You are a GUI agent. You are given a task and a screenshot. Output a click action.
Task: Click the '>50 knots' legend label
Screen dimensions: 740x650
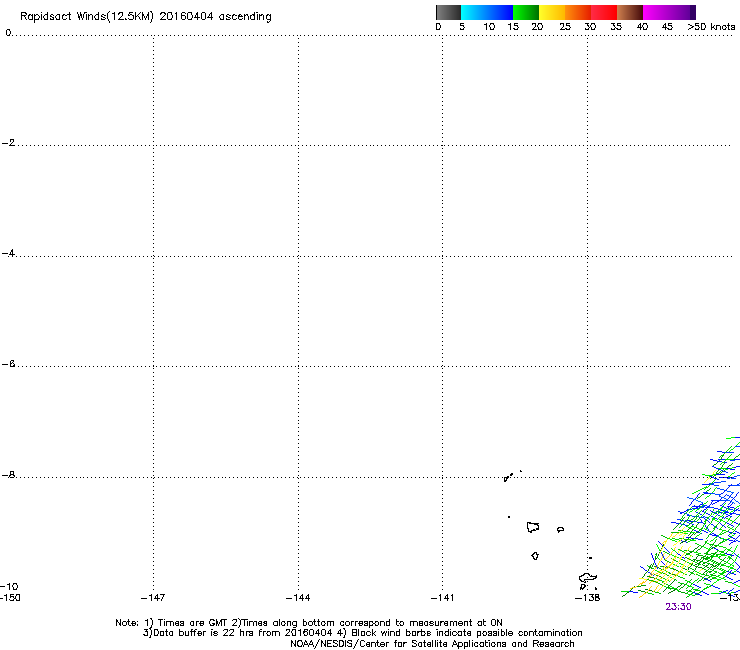point(711,27)
